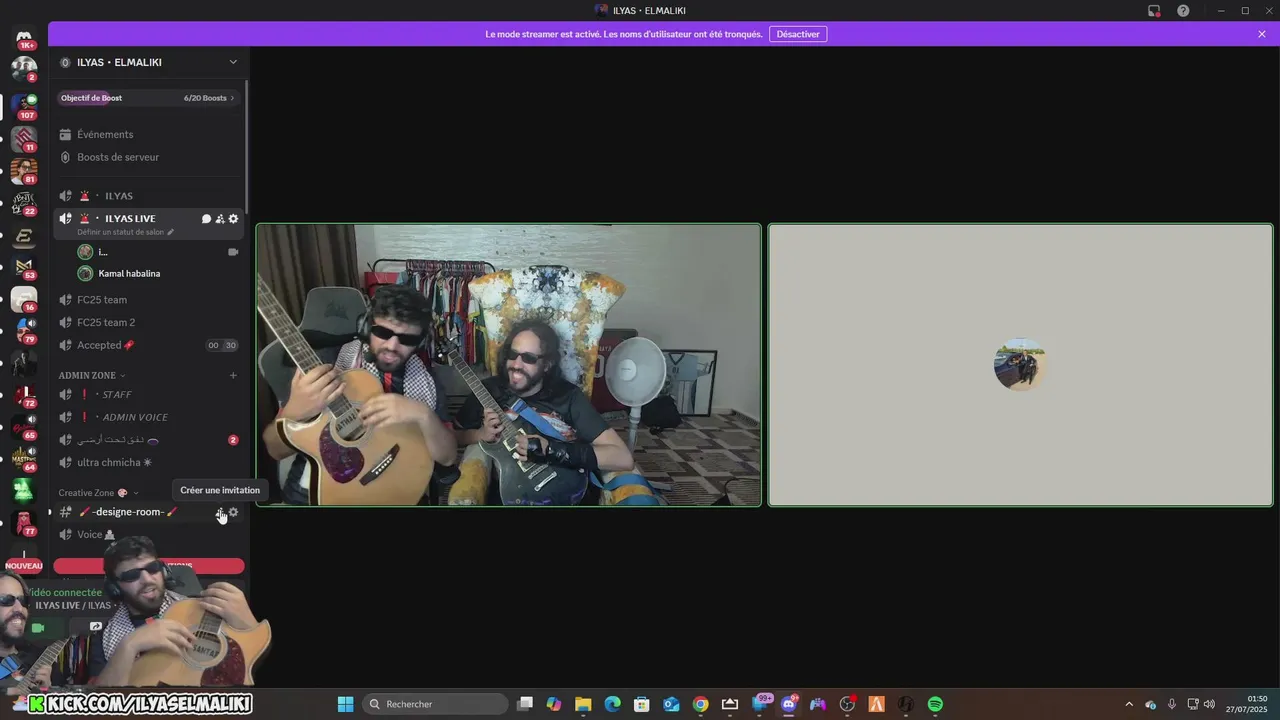
Task: Open the taskbar volume icon
Action: [1210, 704]
